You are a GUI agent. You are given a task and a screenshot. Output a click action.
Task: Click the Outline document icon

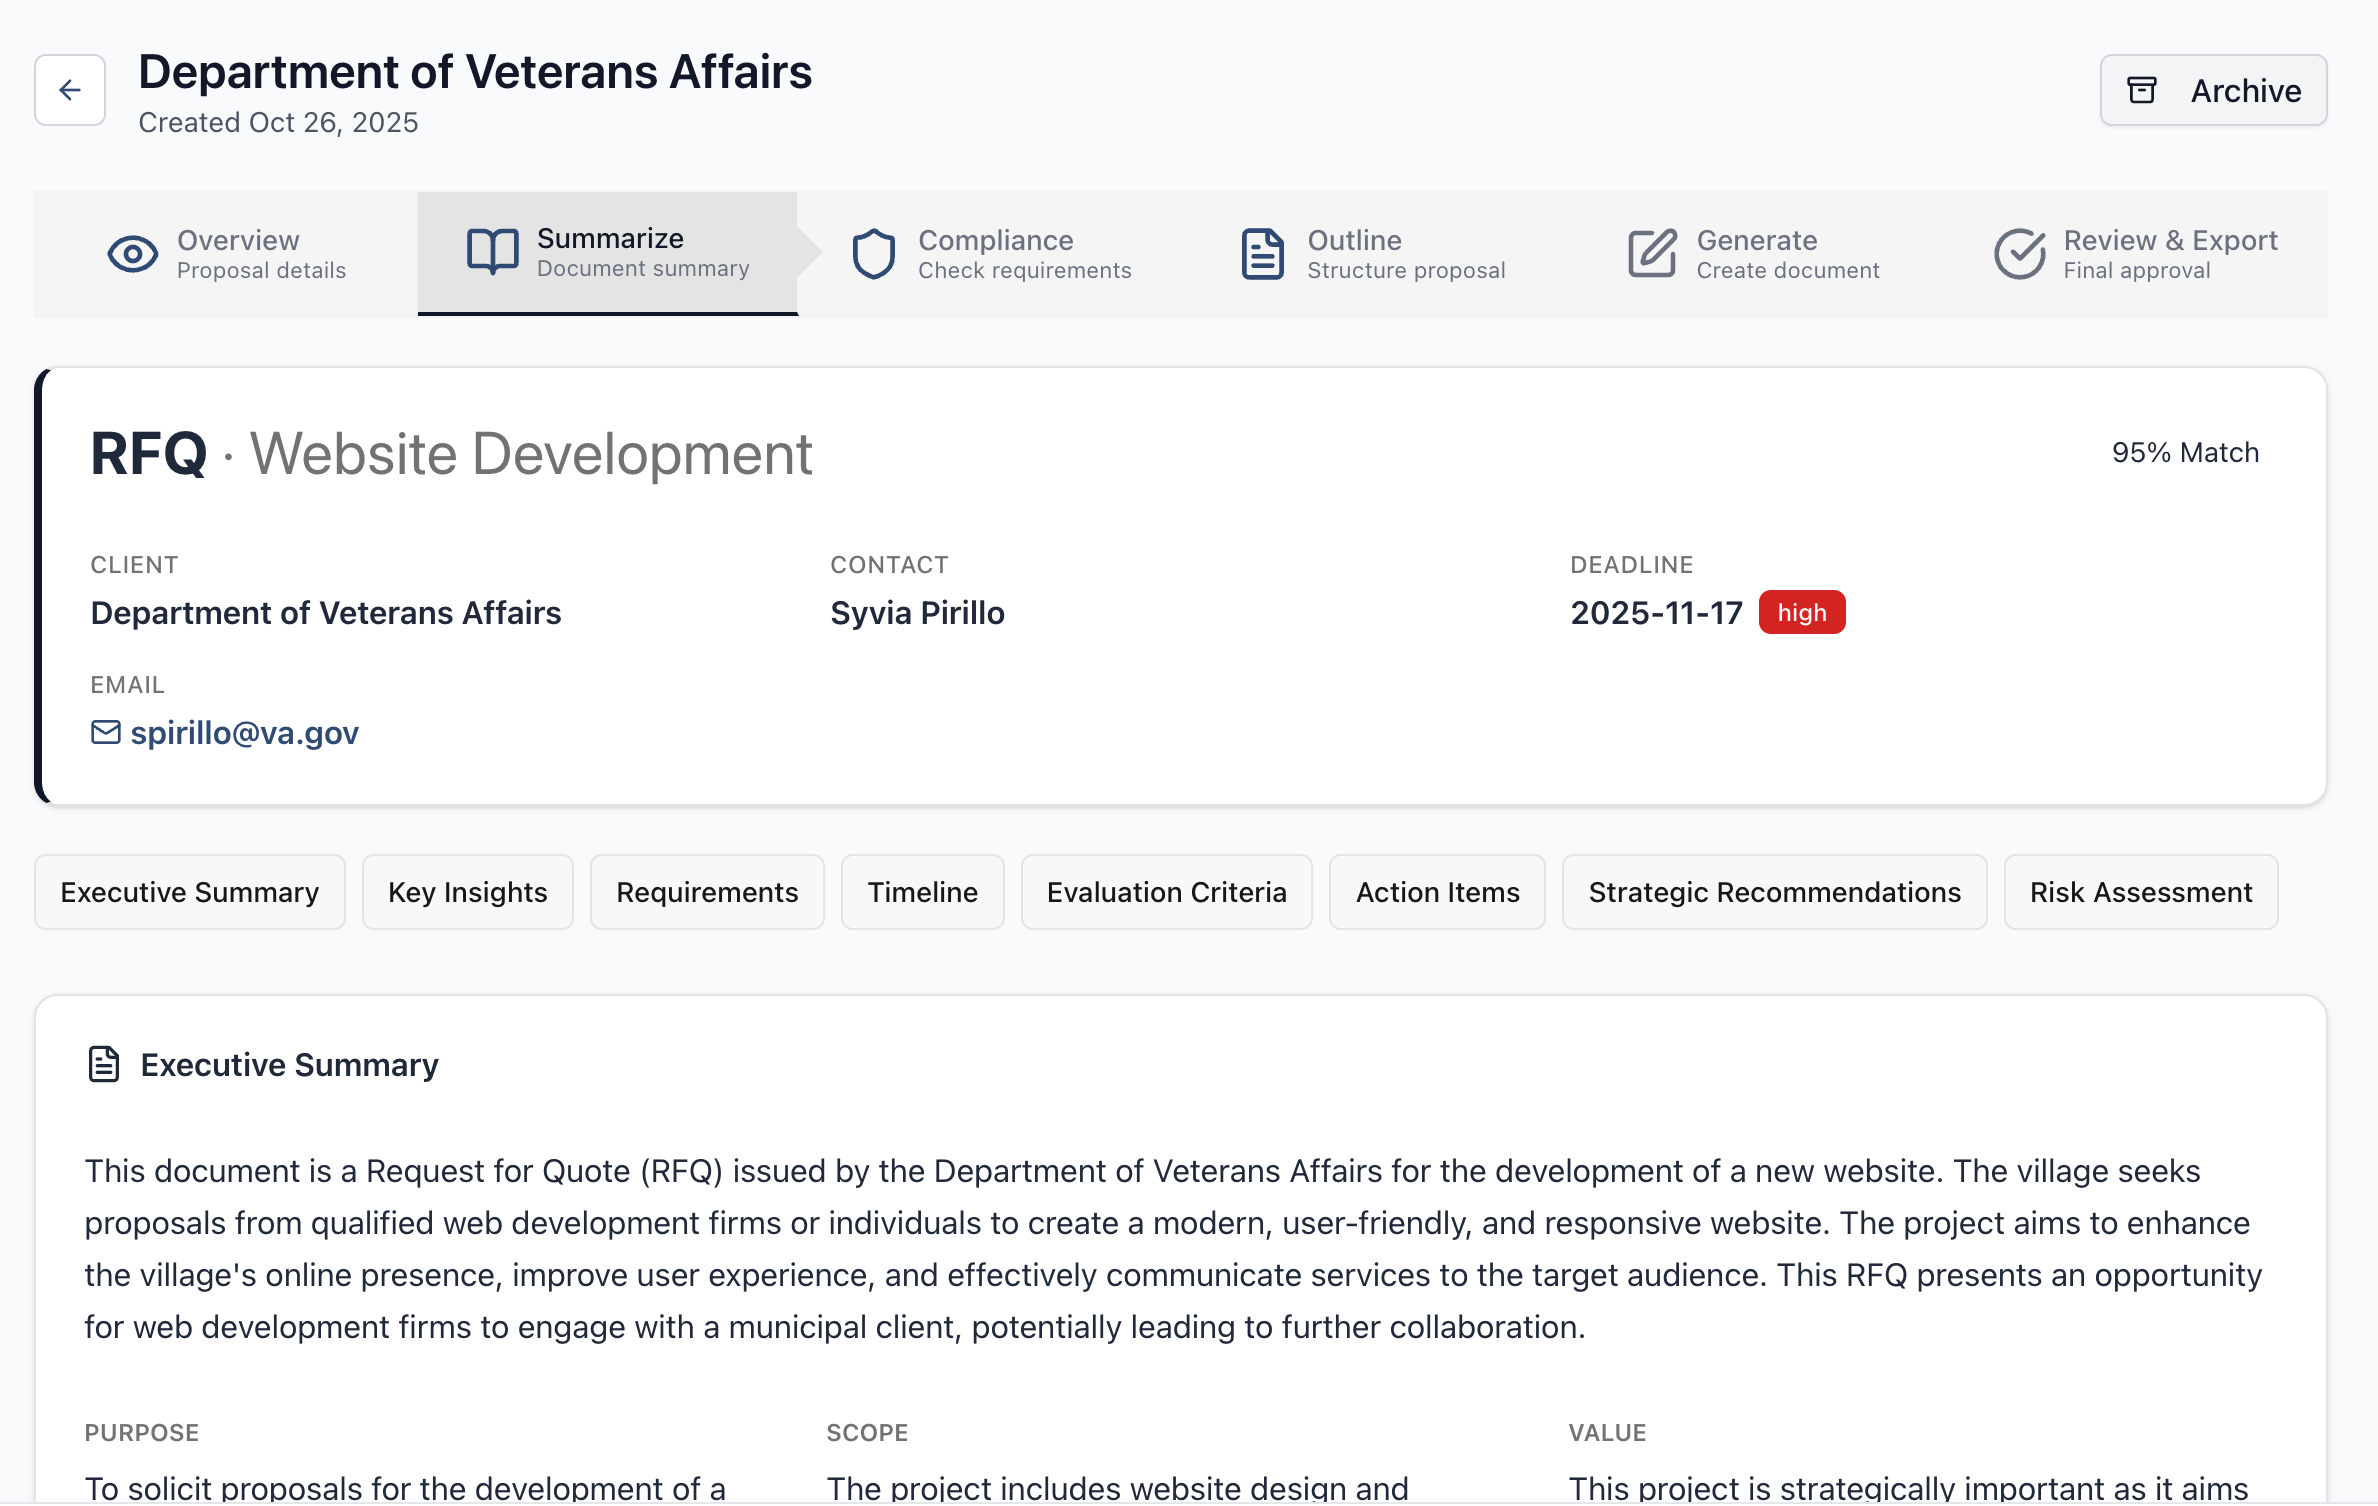[x=1262, y=254]
